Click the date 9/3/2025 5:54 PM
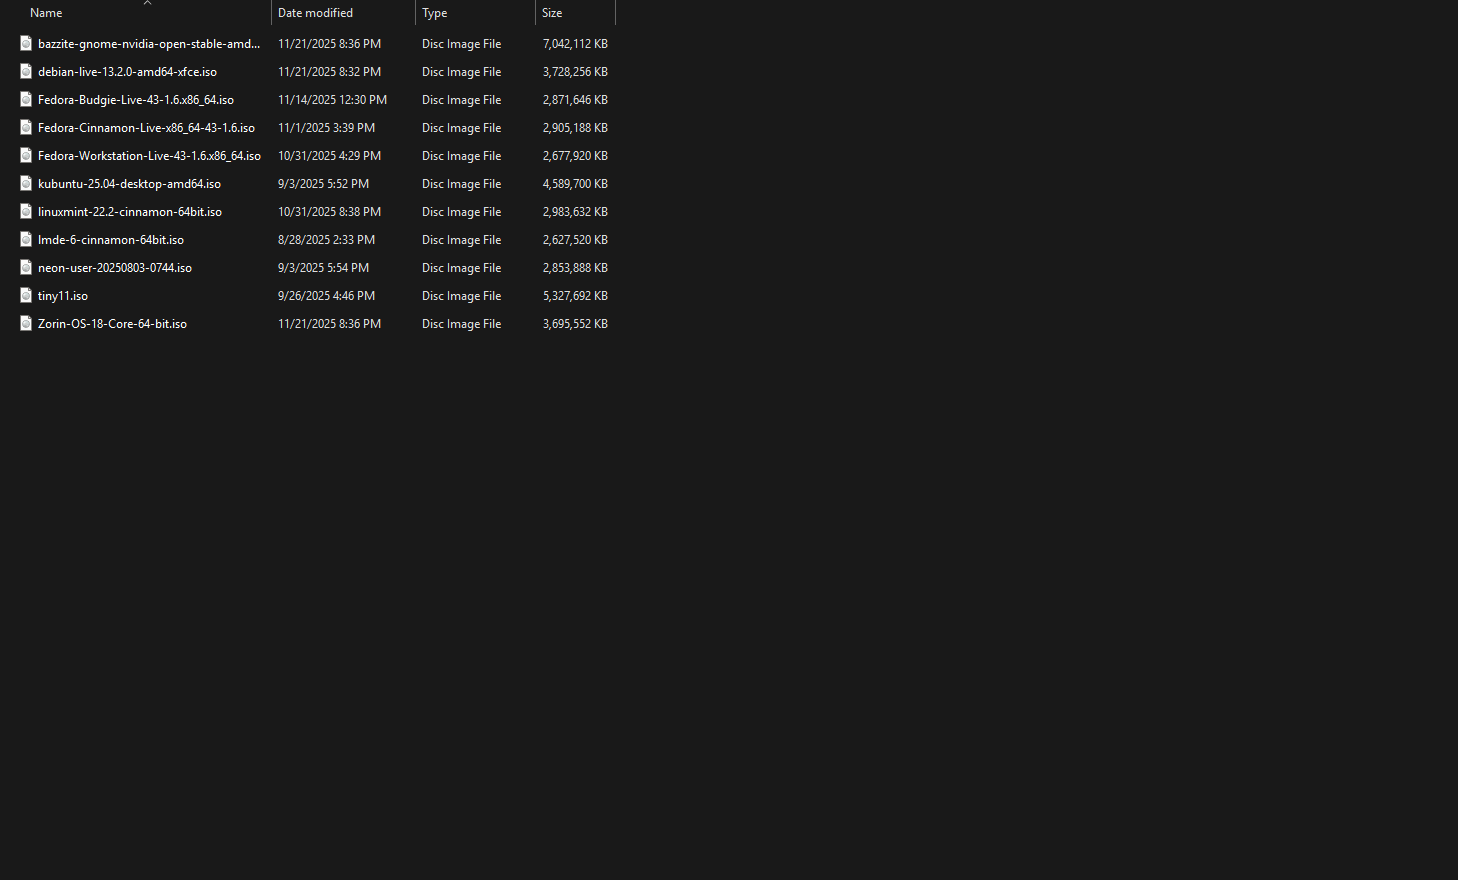Viewport: 1458px width, 880px height. click(323, 268)
